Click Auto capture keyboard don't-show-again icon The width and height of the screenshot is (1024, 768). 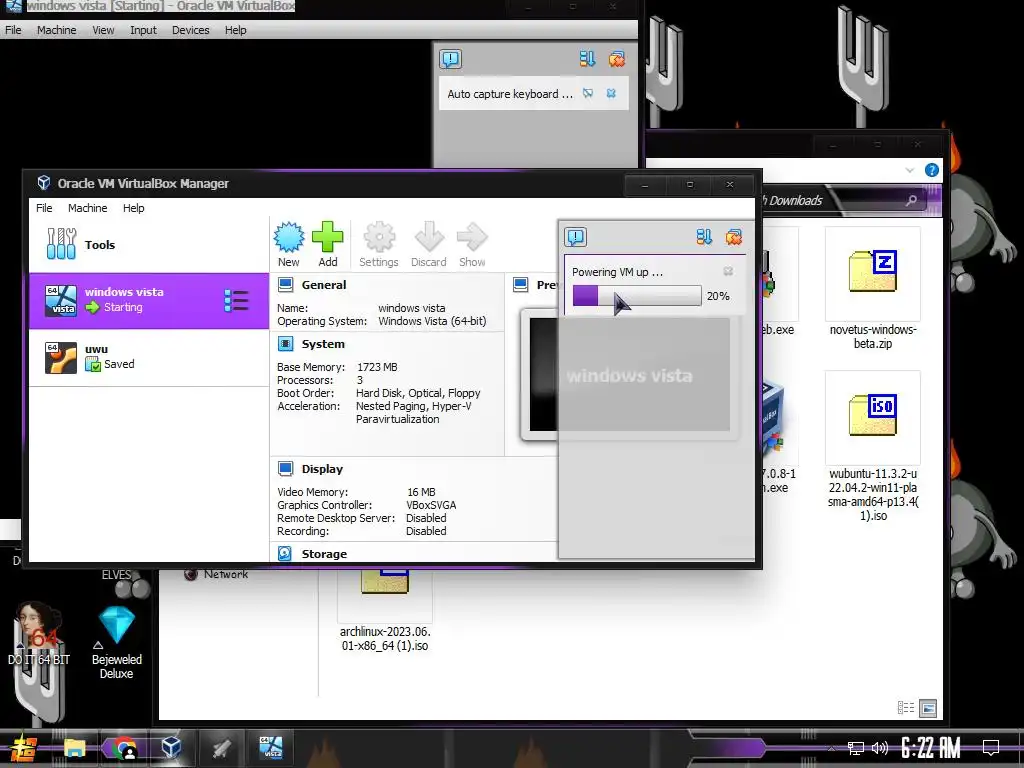point(588,93)
